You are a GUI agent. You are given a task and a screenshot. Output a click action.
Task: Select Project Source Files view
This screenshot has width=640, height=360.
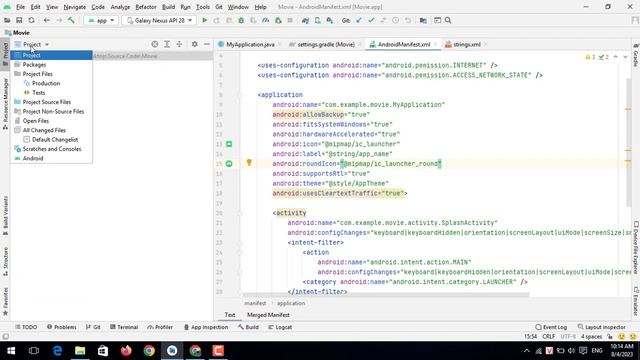pyautogui.click(x=51, y=102)
